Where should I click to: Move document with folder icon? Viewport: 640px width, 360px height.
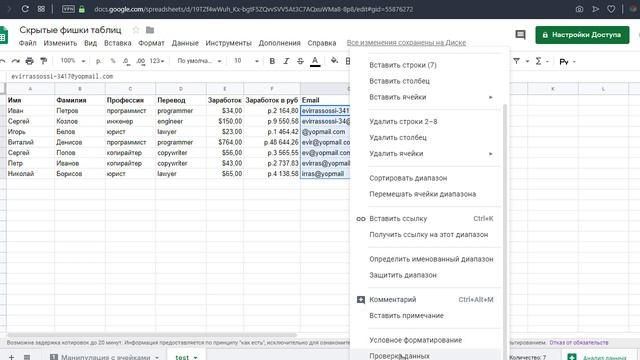(x=150, y=30)
